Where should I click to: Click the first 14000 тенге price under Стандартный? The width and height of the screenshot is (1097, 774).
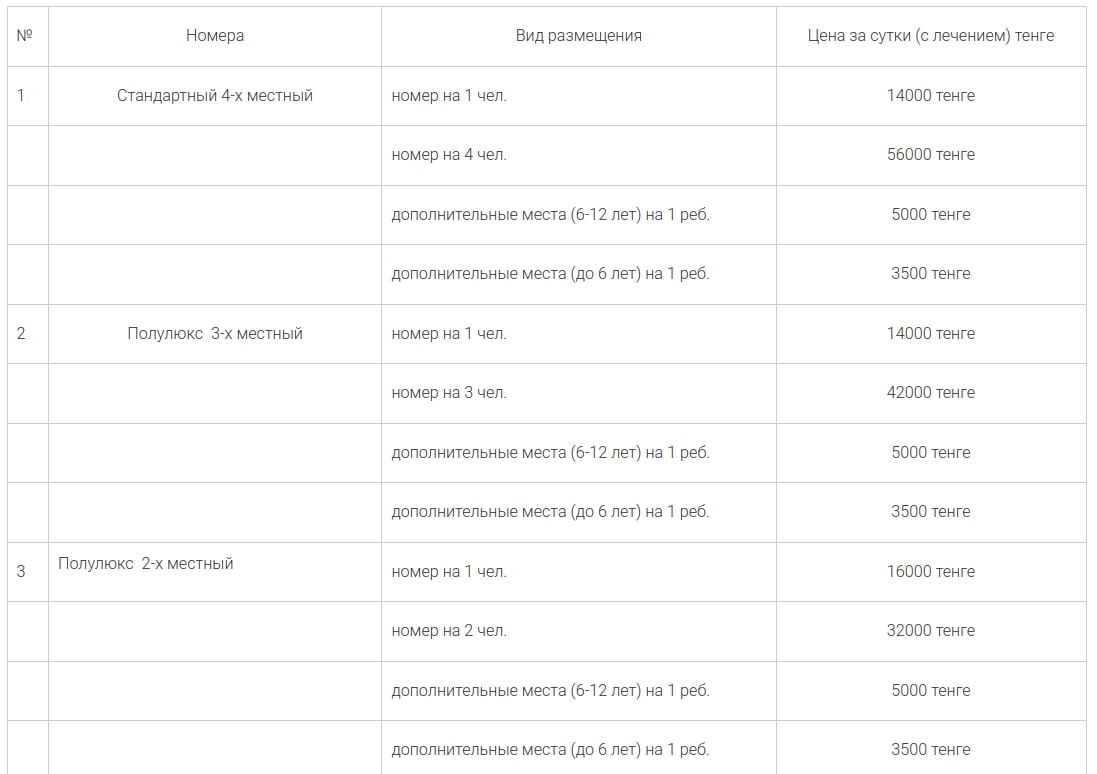tap(930, 96)
